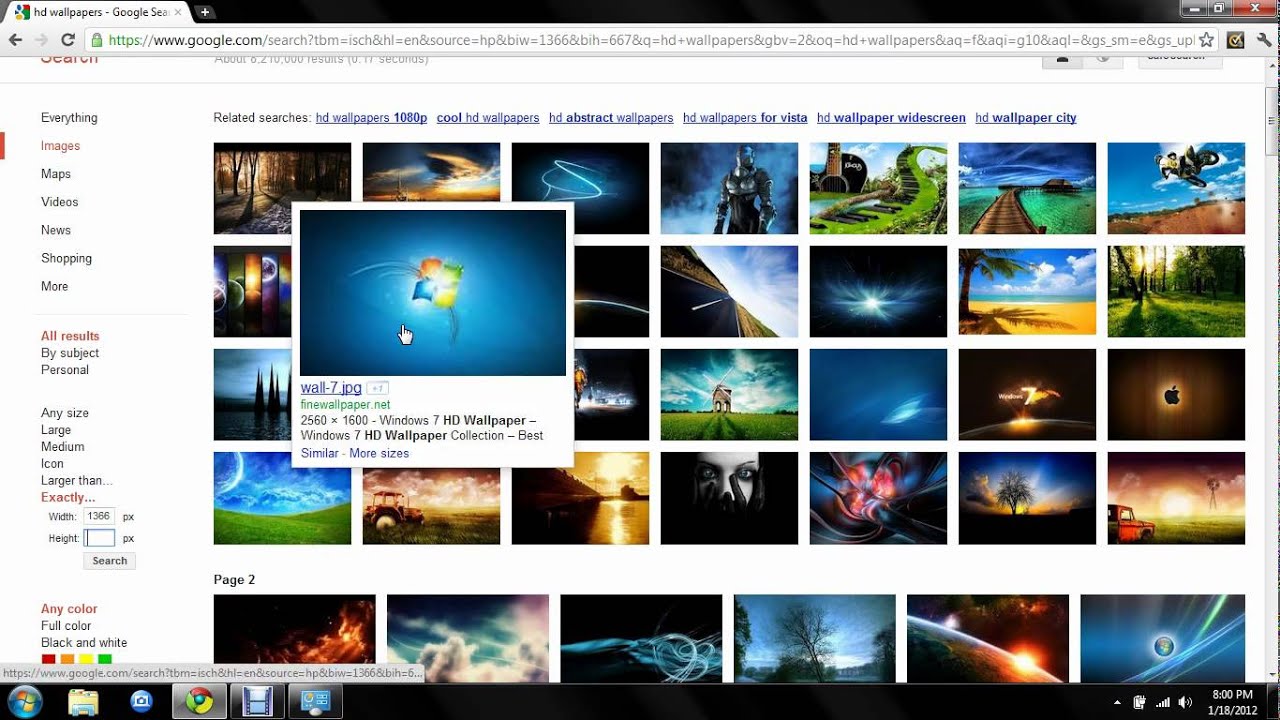Select Images in the left sidebar
Image resolution: width=1280 pixels, height=720 pixels.
[x=60, y=146]
